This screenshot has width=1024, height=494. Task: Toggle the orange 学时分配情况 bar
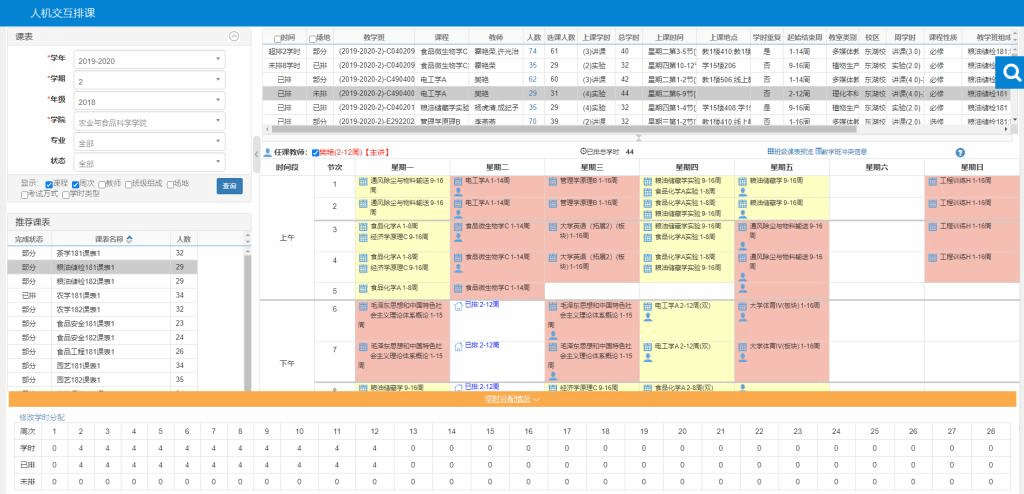[x=512, y=399]
